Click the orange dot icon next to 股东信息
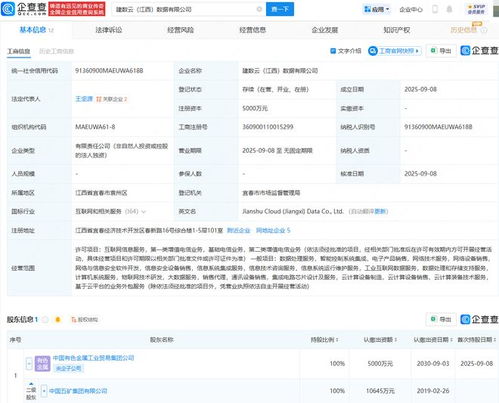Viewport: 499px width, 403px height. pyautogui.click(x=58, y=320)
